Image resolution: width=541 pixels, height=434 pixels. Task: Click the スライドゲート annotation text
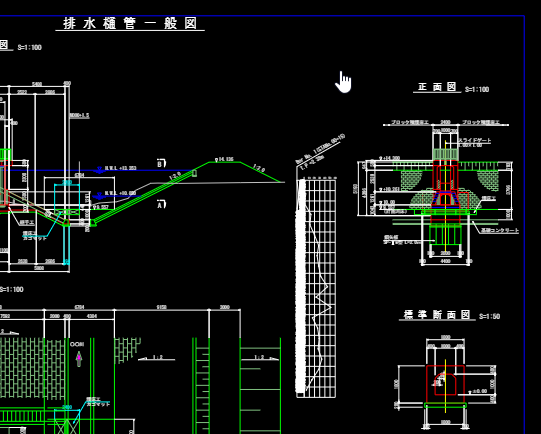tap(474, 140)
